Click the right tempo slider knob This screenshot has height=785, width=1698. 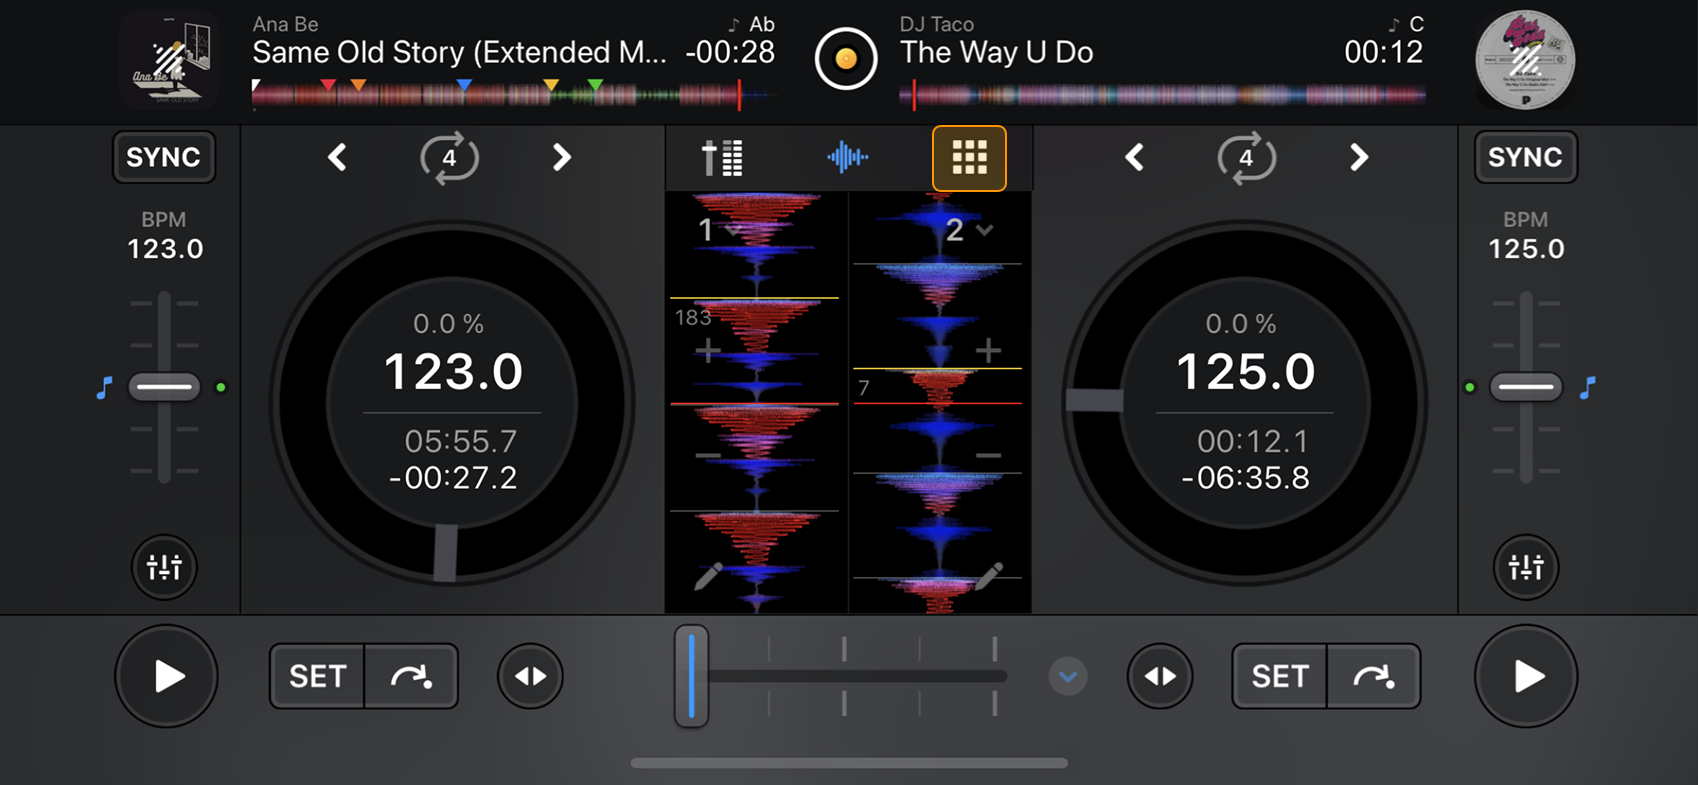(1526, 387)
